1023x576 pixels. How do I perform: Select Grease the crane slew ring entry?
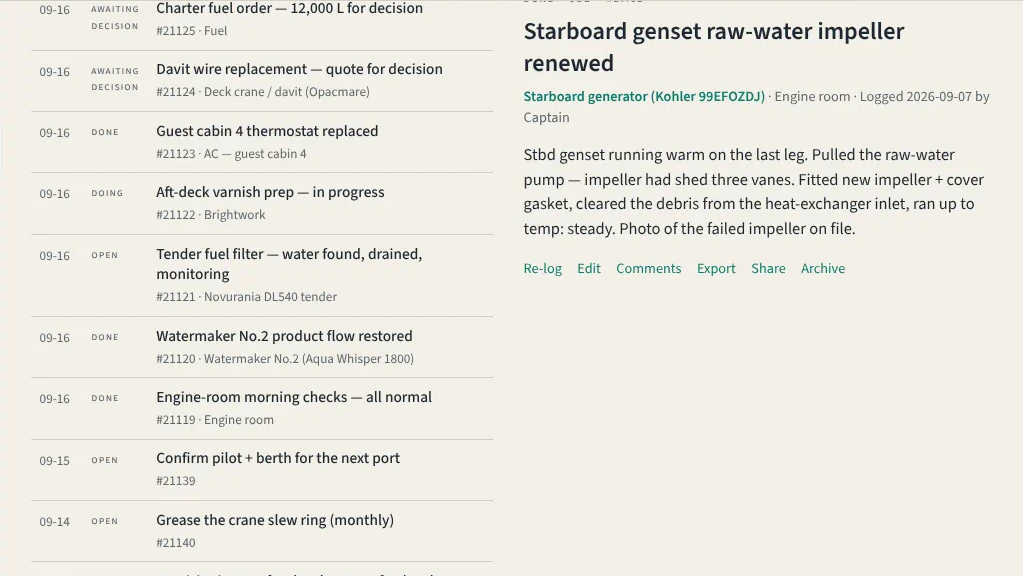[x=262, y=531]
